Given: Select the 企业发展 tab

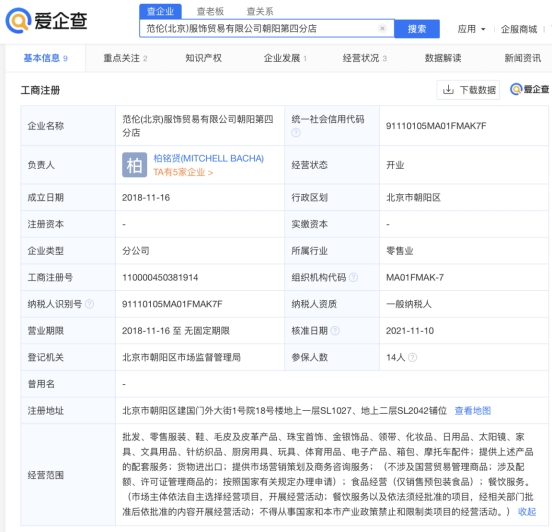Looking at the screenshot, I should coord(285,58).
